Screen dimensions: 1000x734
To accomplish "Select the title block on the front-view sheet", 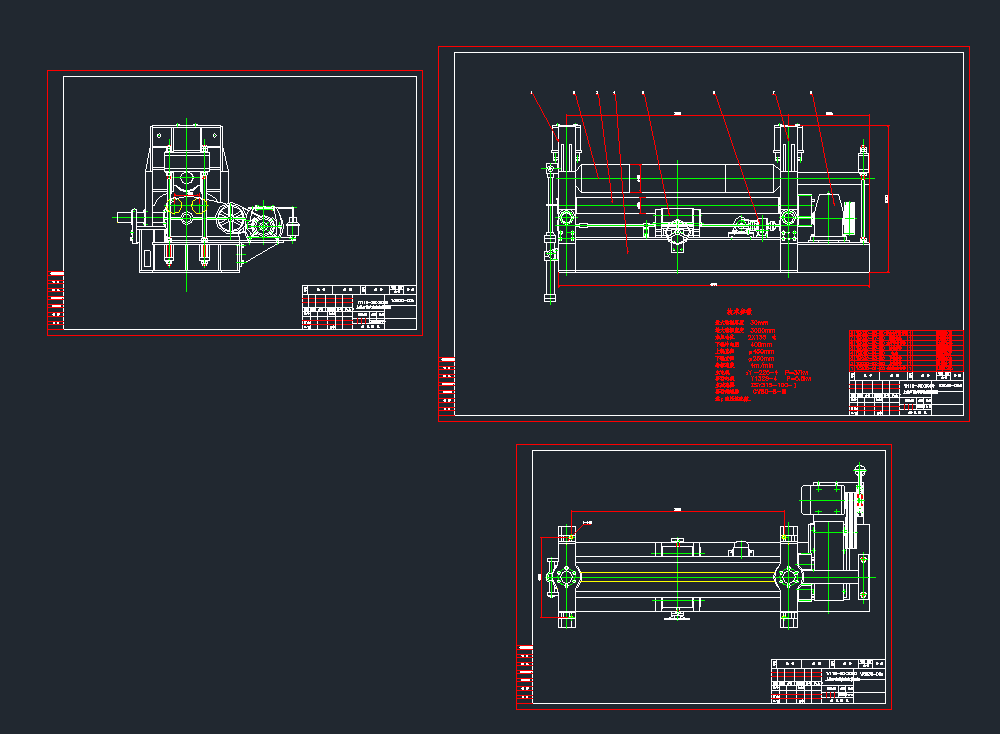I will click(x=906, y=393).
